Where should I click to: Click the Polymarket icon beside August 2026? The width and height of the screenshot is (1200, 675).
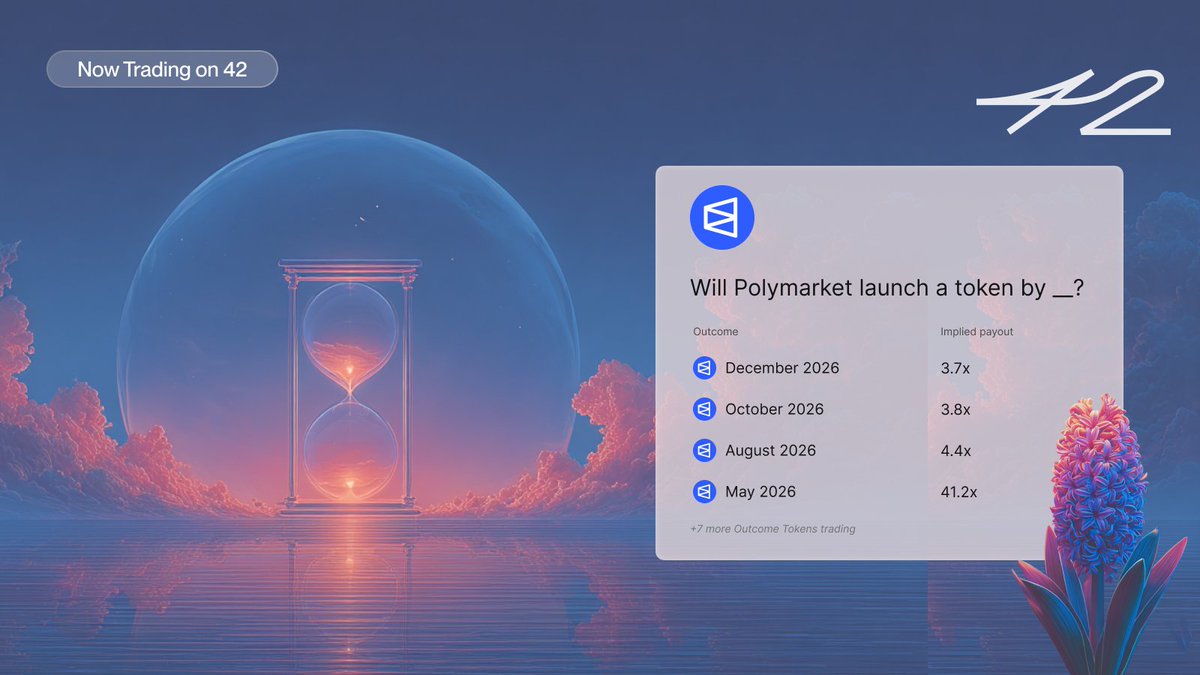point(704,450)
